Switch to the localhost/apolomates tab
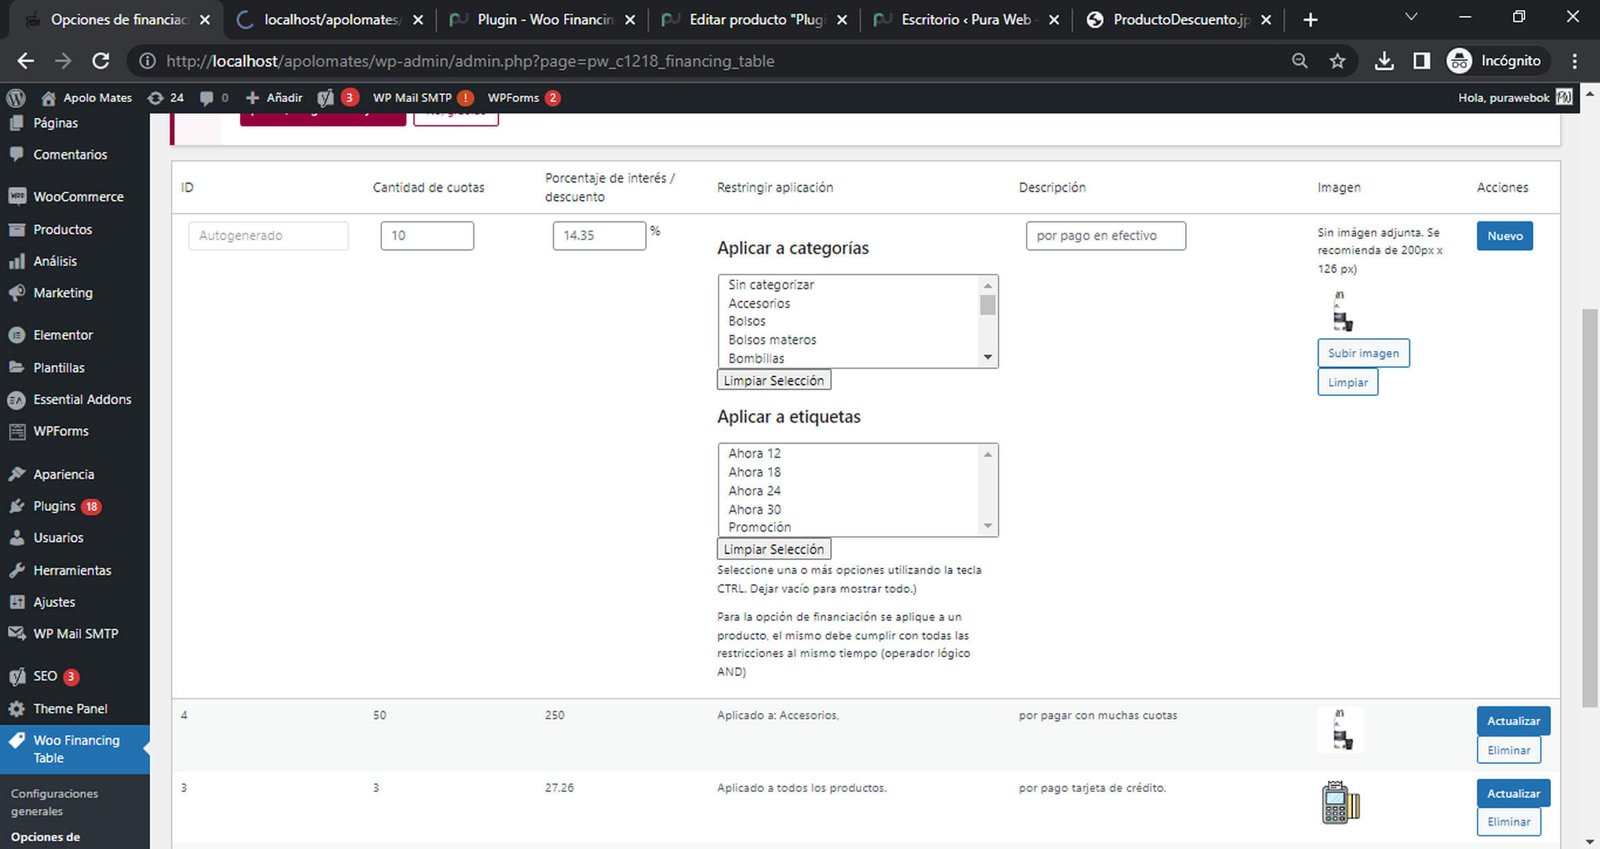Image resolution: width=1600 pixels, height=849 pixels. click(330, 20)
